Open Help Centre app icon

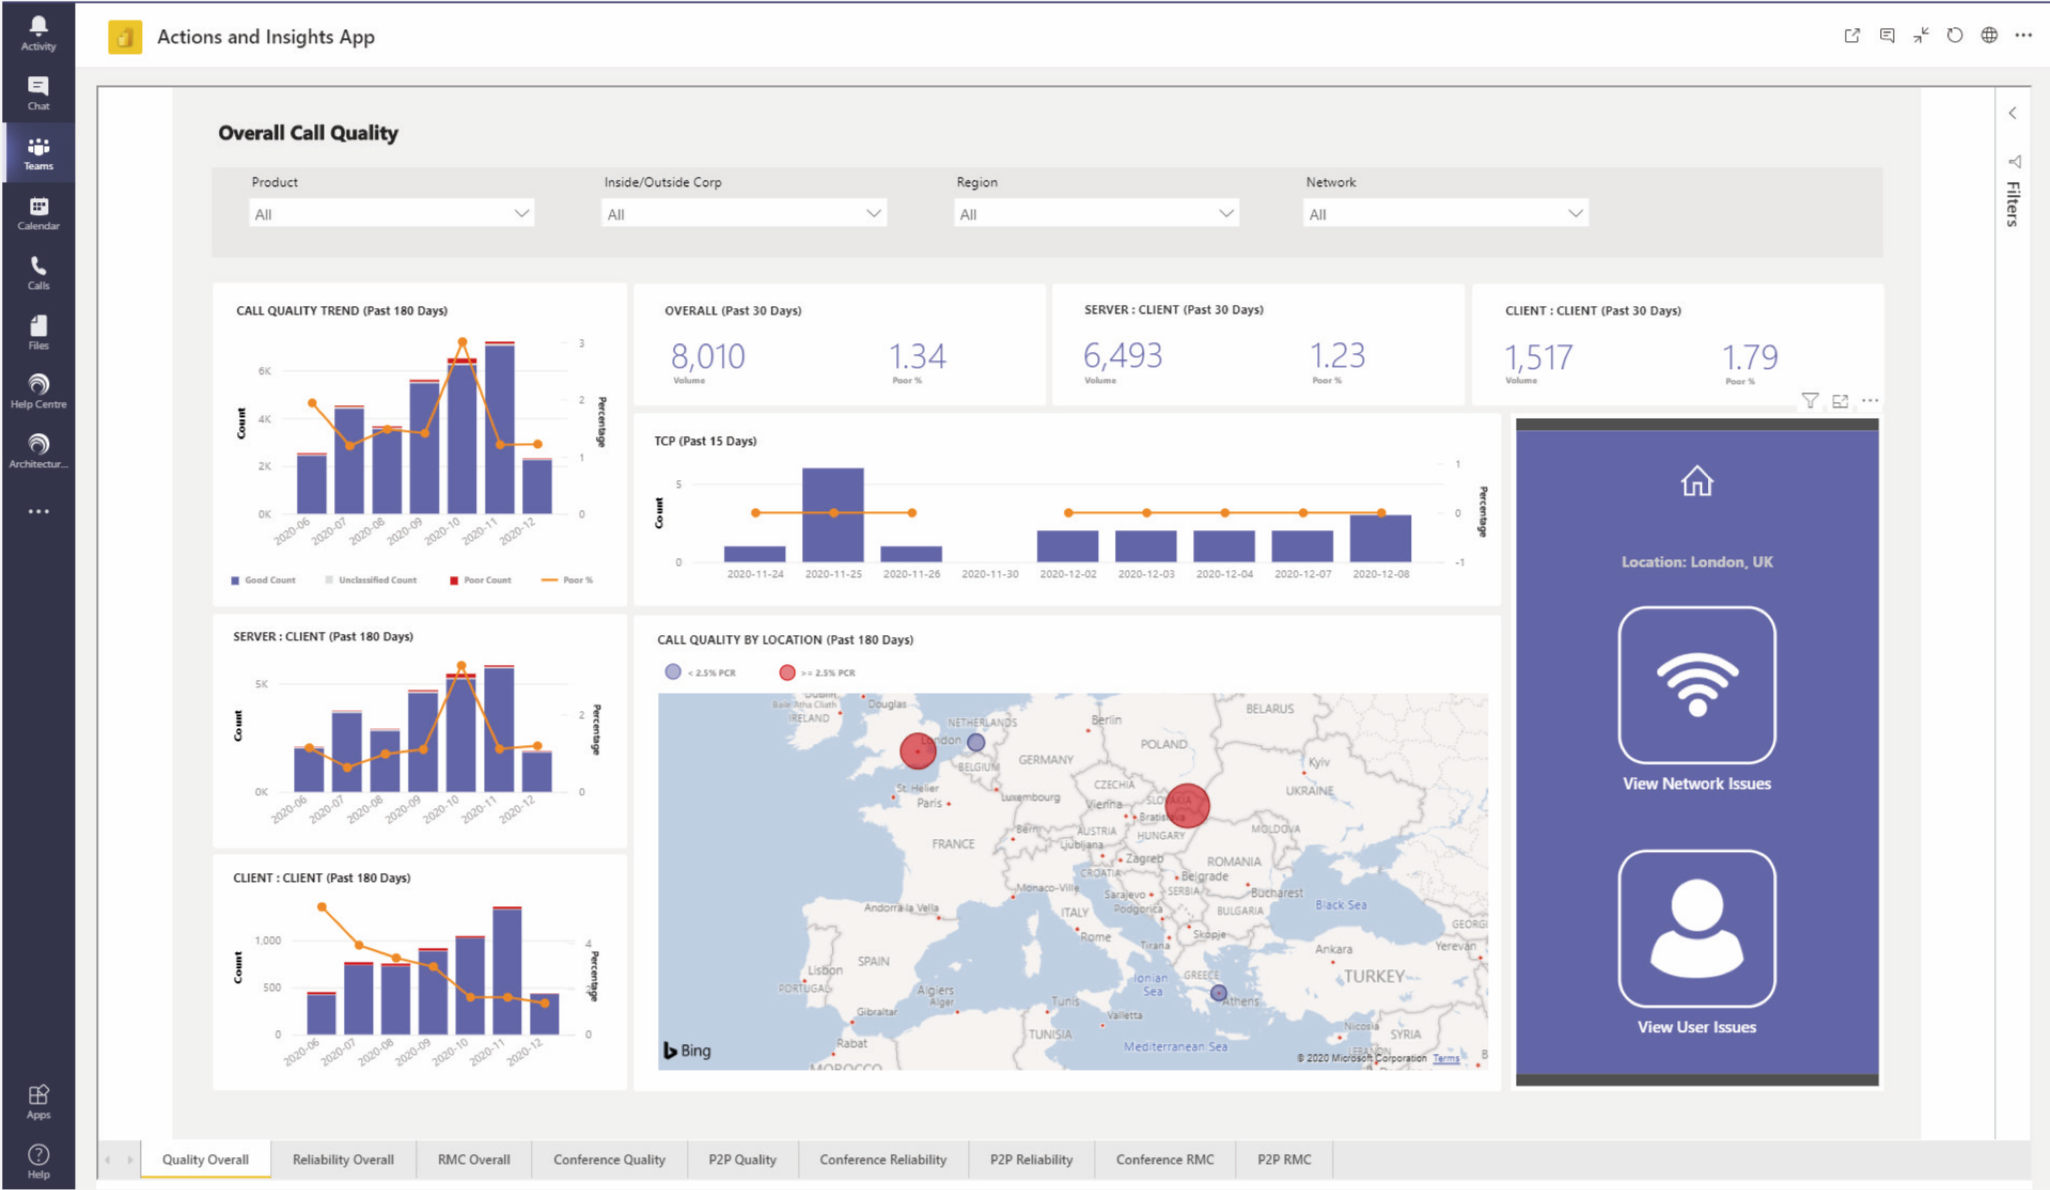click(x=38, y=391)
